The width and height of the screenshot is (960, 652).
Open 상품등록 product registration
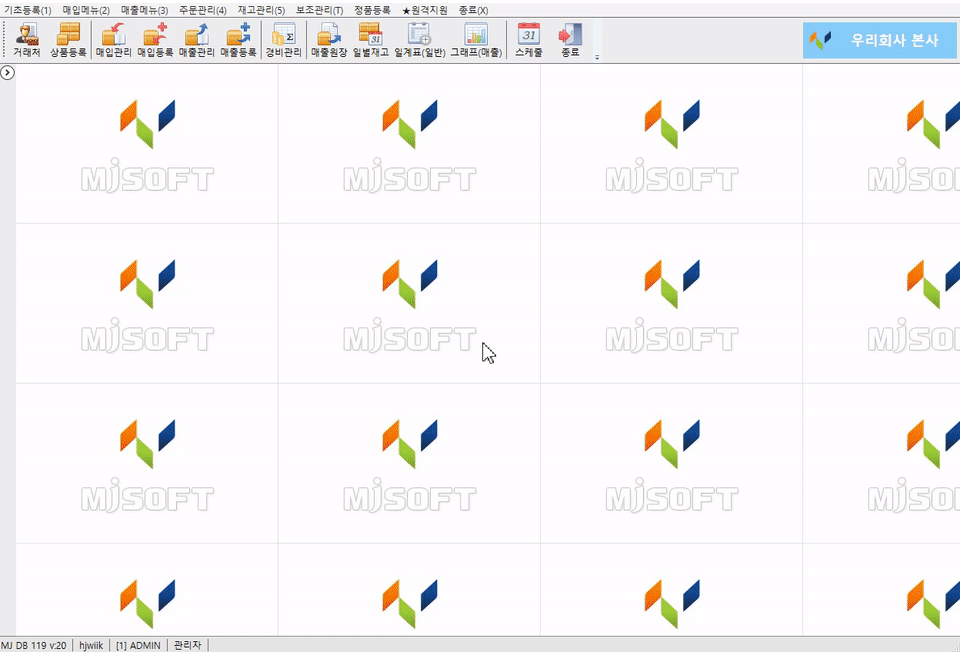(68, 40)
